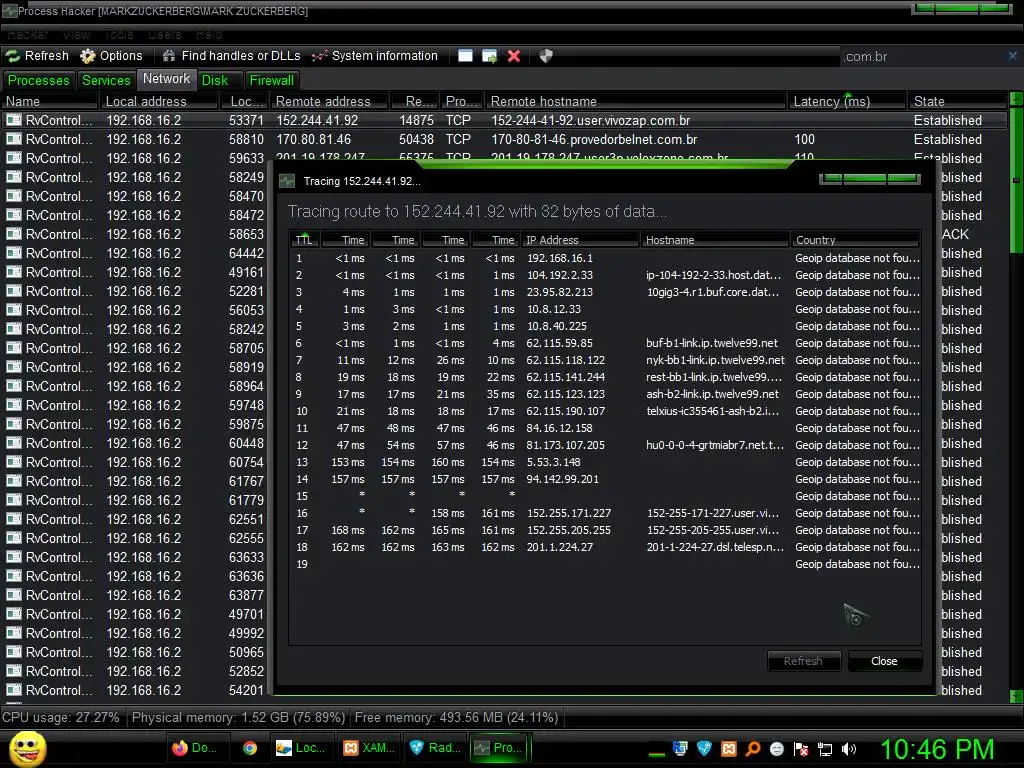Open the Firewall tab

(x=272, y=80)
